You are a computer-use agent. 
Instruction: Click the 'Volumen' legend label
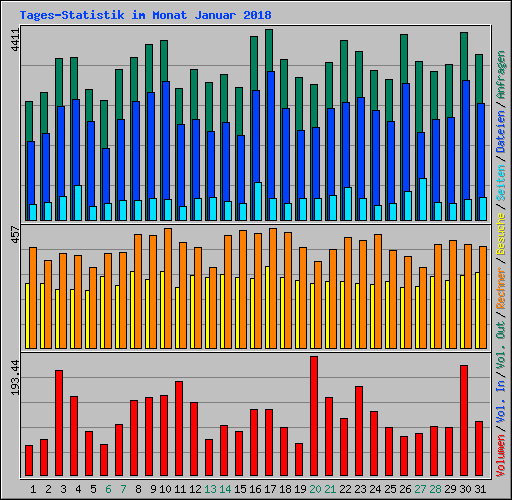click(x=501, y=456)
